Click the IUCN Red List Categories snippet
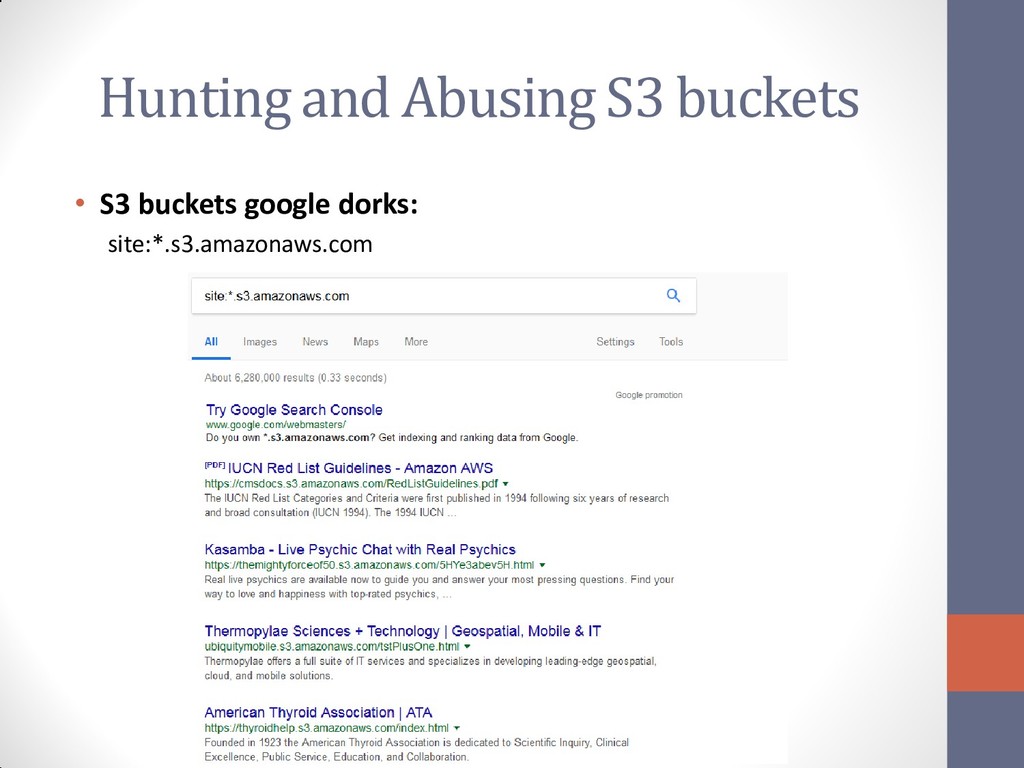1024x768 pixels. (x=436, y=505)
